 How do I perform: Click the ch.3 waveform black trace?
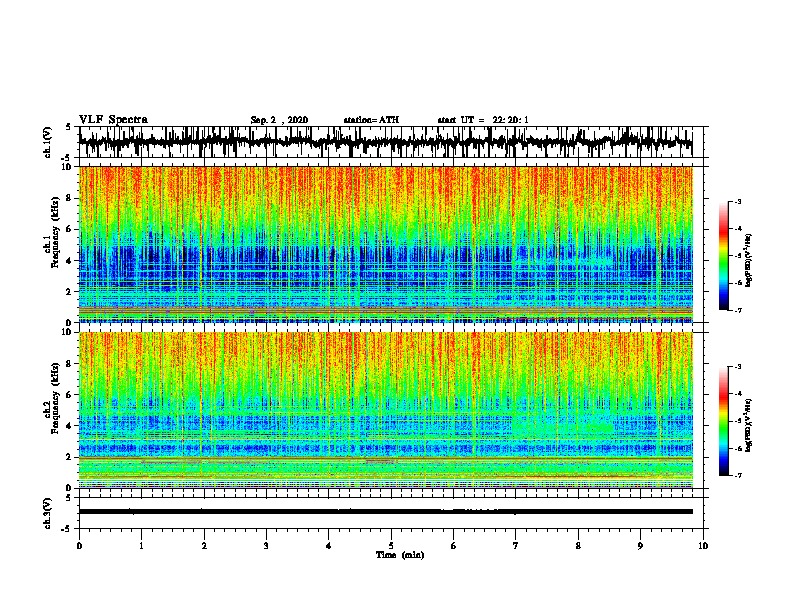coord(386,512)
